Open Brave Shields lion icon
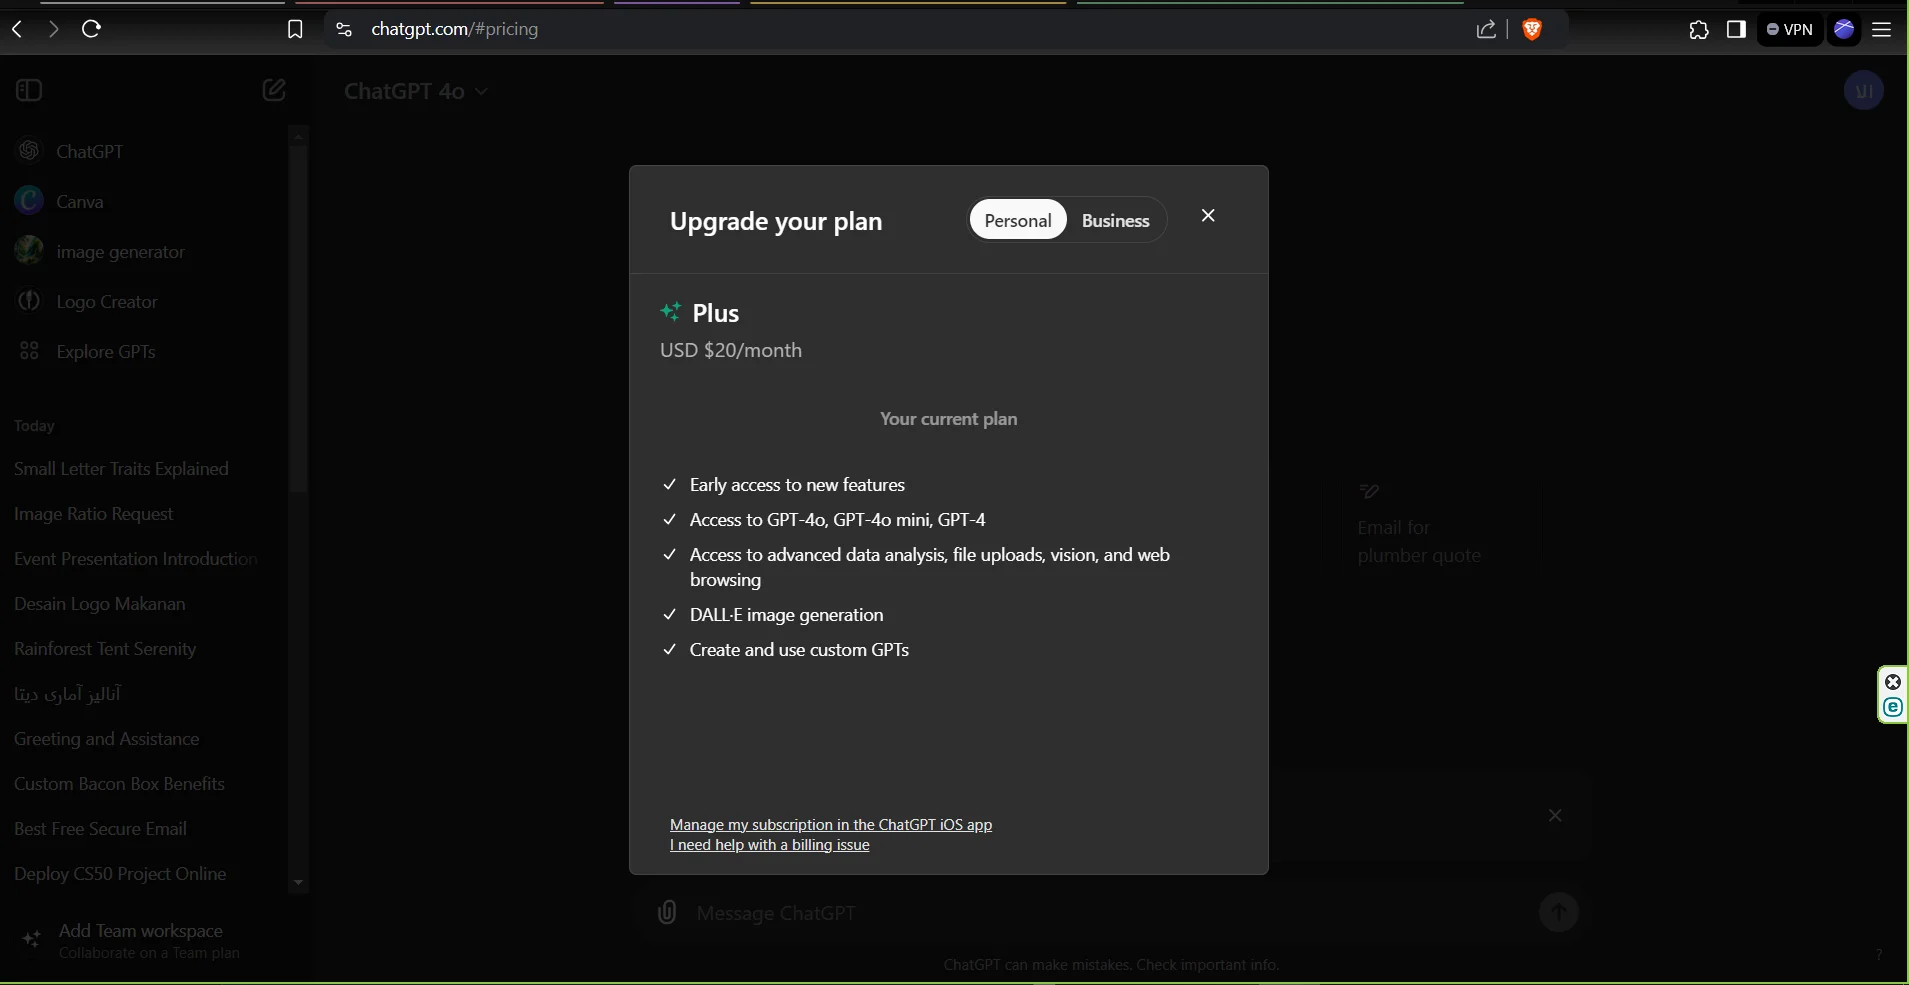Image resolution: width=1909 pixels, height=985 pixels. click(x=1531, y=30)
